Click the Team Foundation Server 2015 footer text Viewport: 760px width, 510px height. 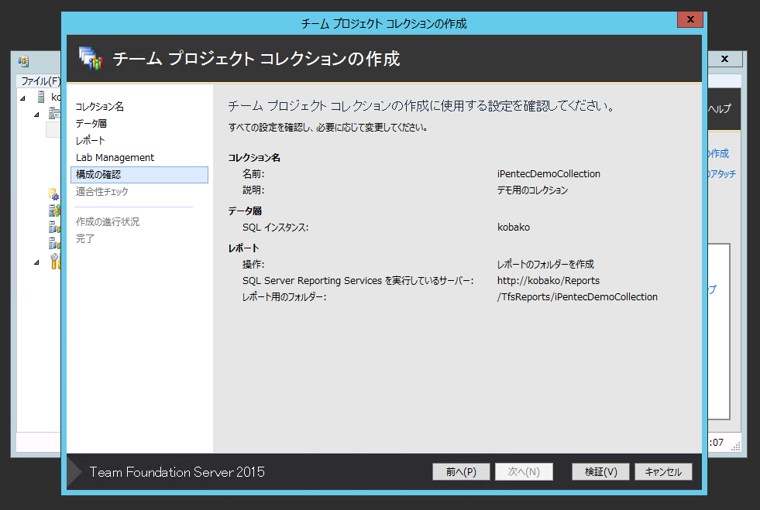pos(177,472)
